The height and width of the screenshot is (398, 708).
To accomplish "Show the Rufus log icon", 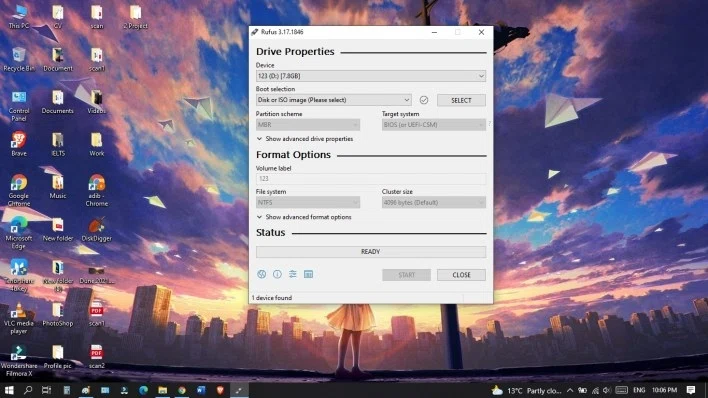I will pyautogui.click(x=308, y=274).
